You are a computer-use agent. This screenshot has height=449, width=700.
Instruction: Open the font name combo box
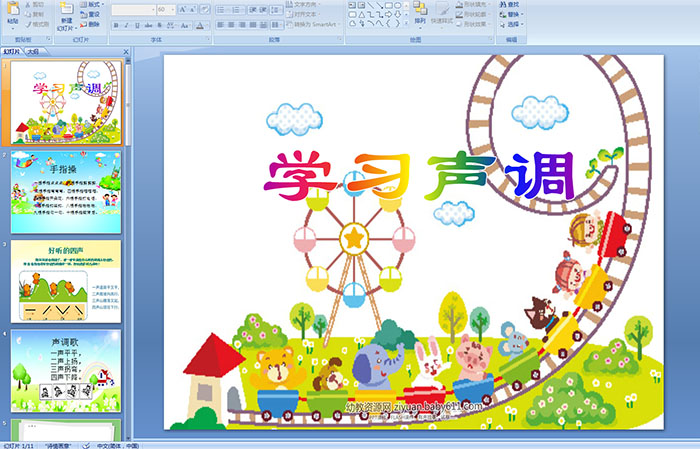click(133, 9)
